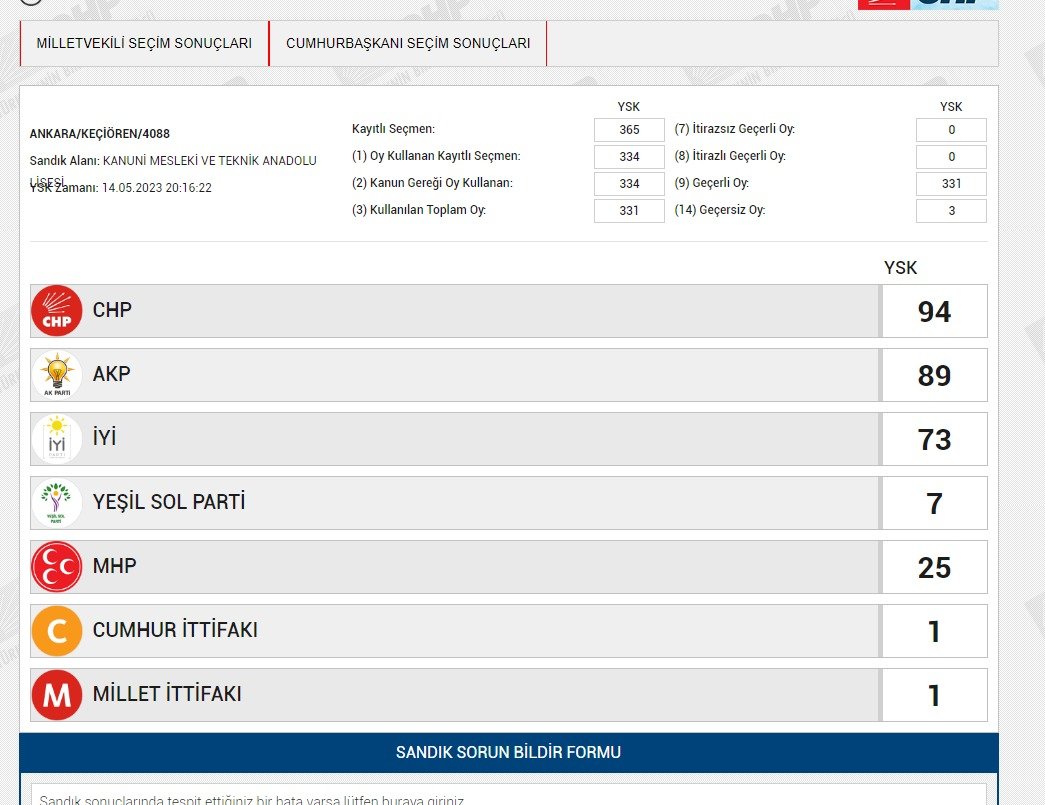The image size is (1045, 805).
Task: Click the Yeşil Sol Parti vote count 7
Action: tap(934, 503)
